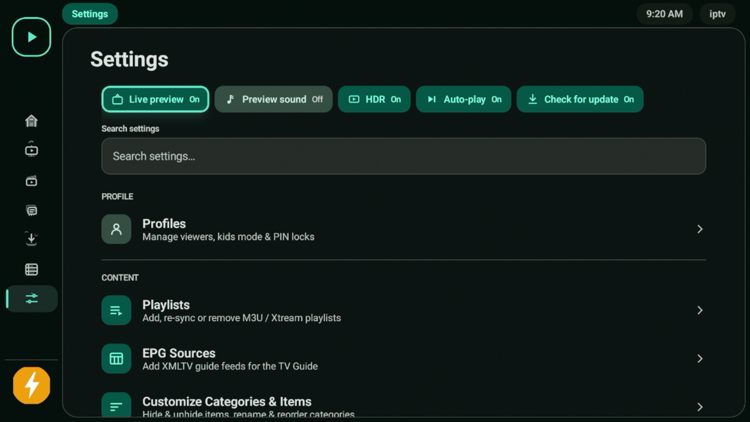Click the Customize Categories lines icon
750x422 pixels.
tap(116, 406)
